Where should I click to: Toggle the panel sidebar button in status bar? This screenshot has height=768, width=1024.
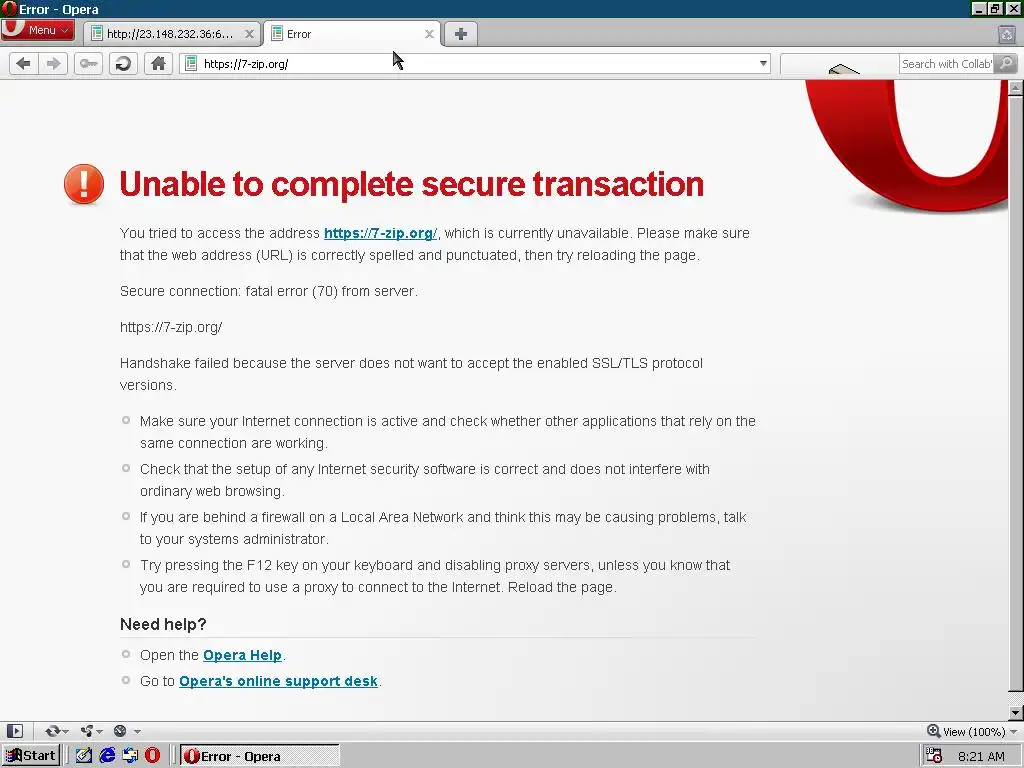coord(14,731)
